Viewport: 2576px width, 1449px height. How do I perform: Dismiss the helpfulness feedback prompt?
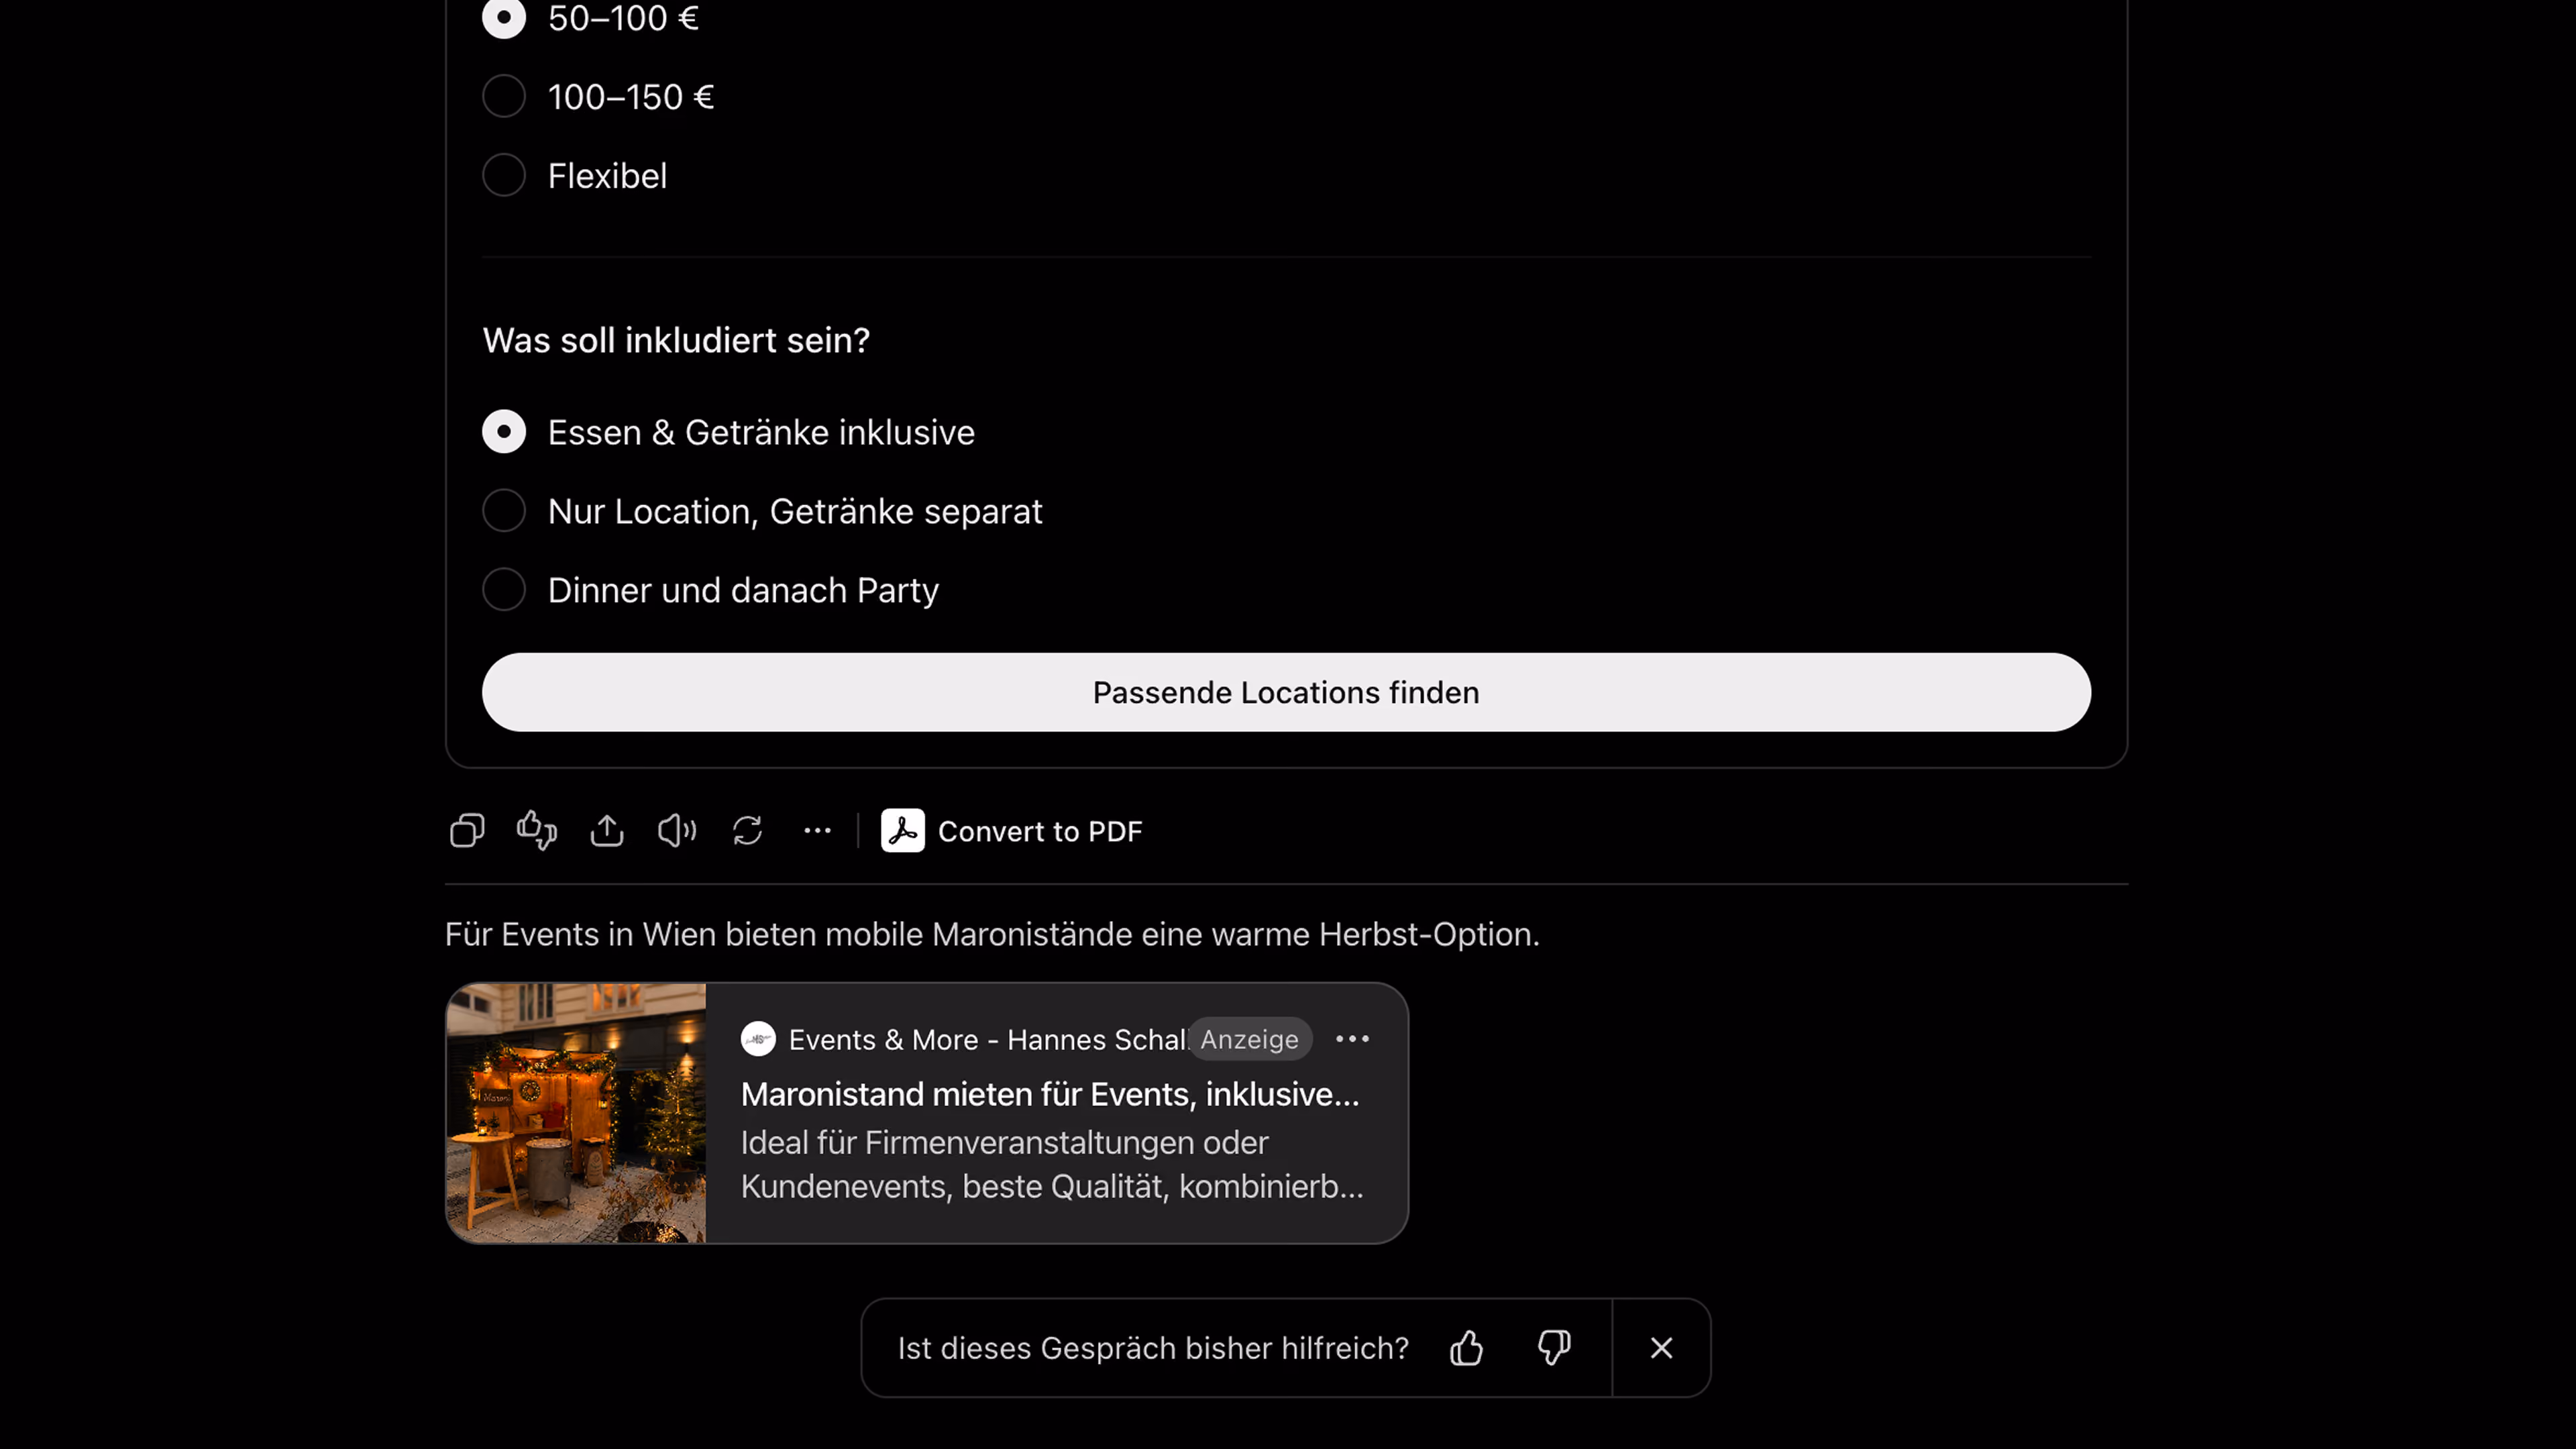[x=1661, y=1348]
